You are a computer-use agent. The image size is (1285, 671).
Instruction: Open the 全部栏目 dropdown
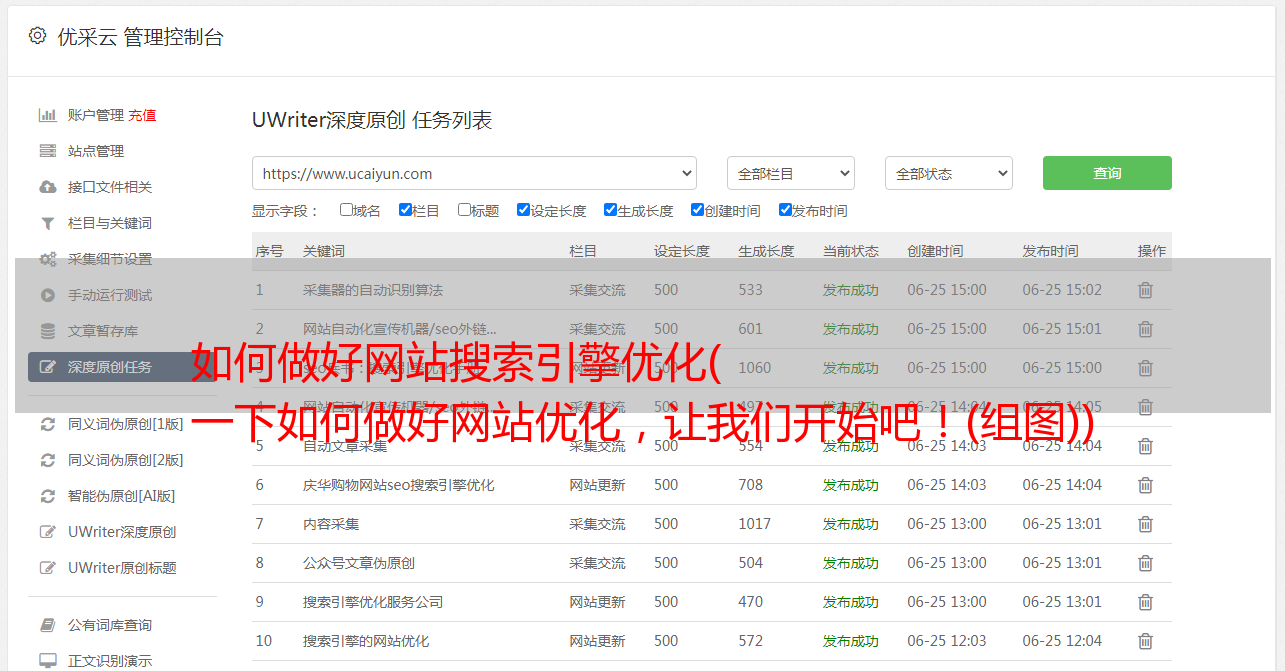coord(791,173)
